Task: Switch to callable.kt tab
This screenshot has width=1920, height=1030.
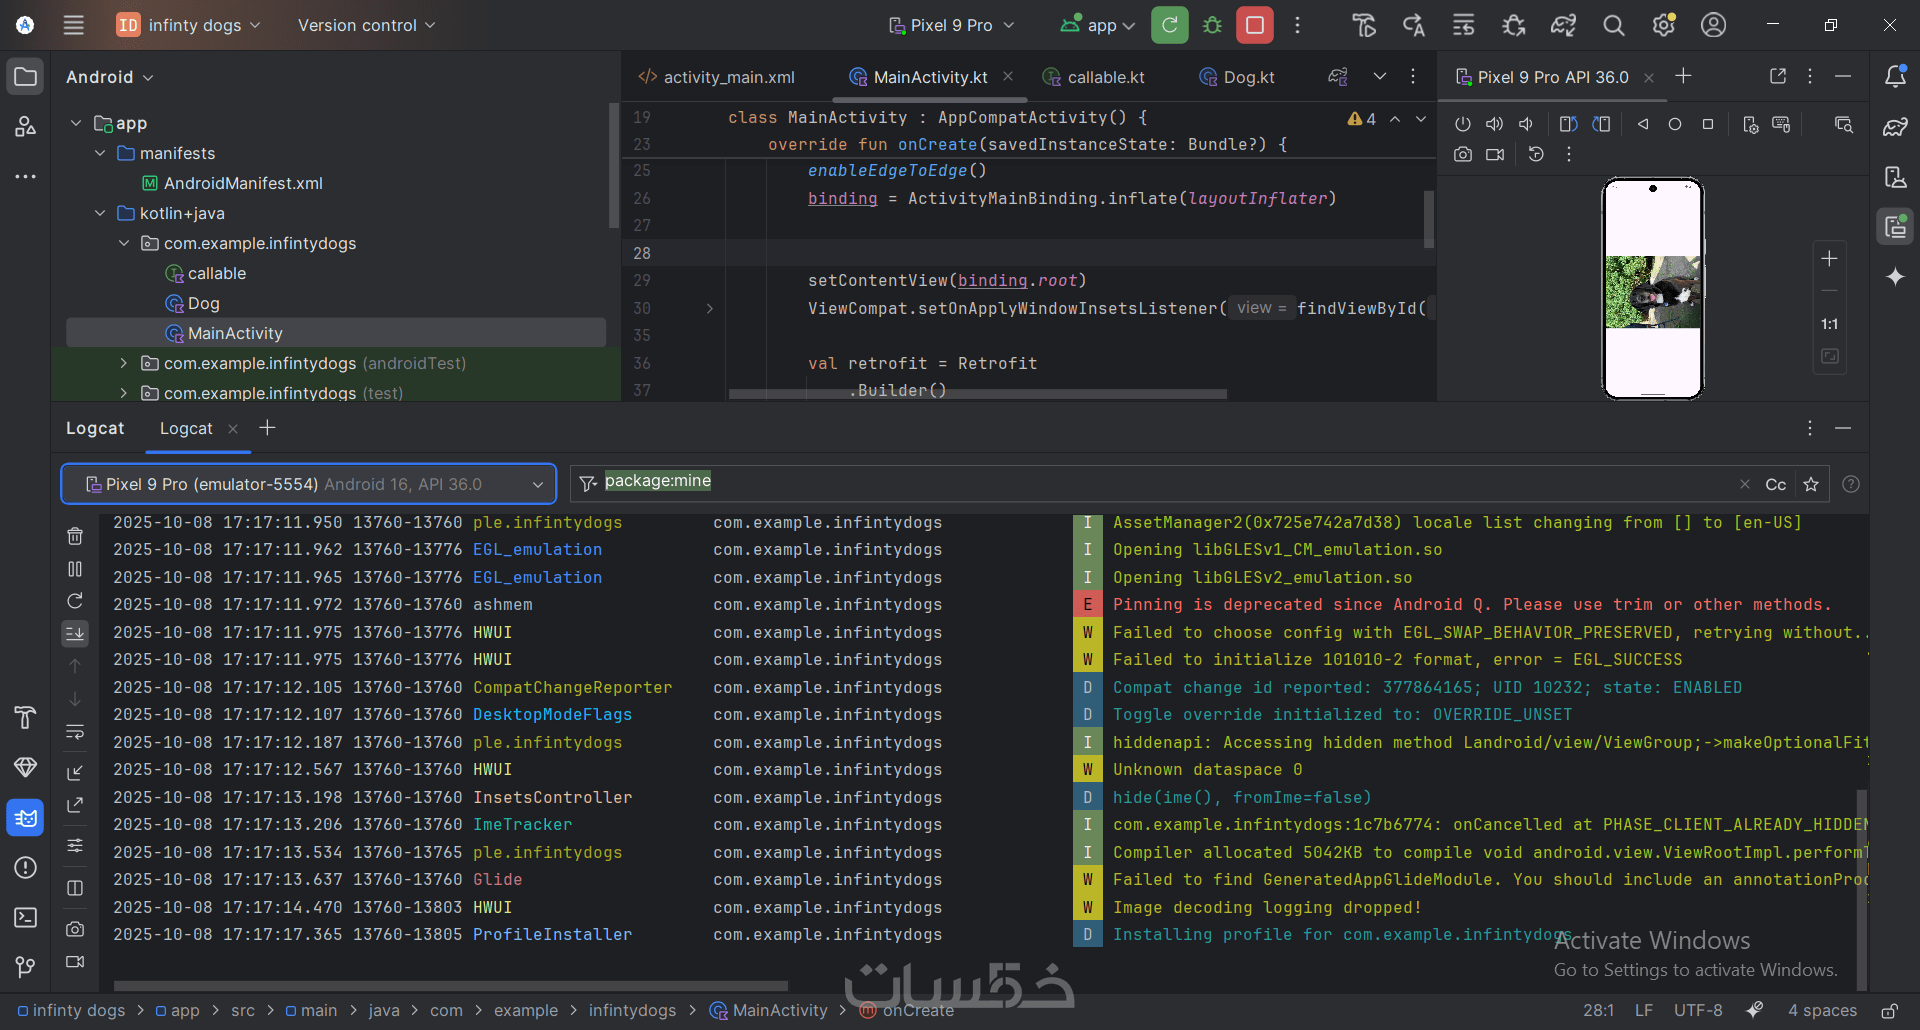Action: (1094, 77)
